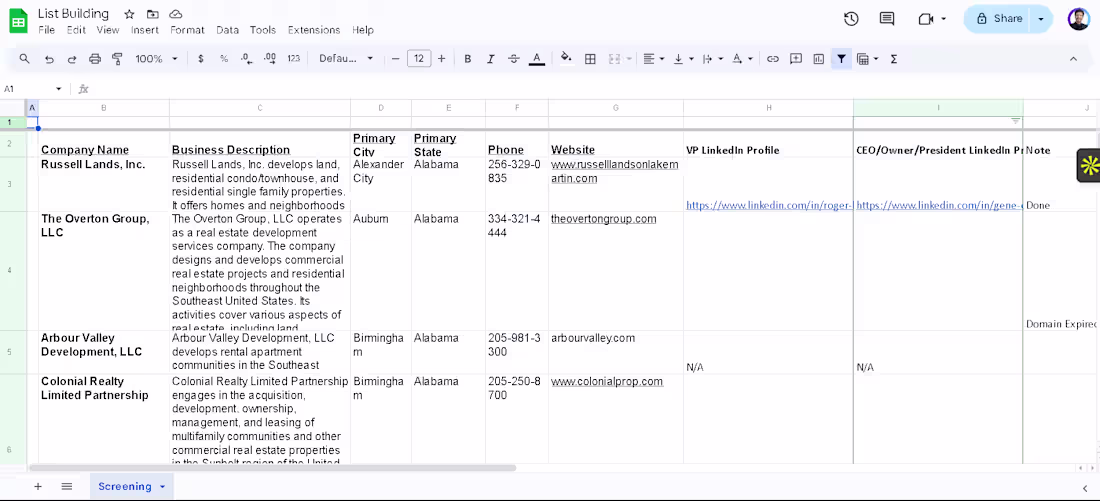Viewport: 1100px width, 501px height.
Task: Open the Name box dropdown arrow
Action: click(59, 89)
